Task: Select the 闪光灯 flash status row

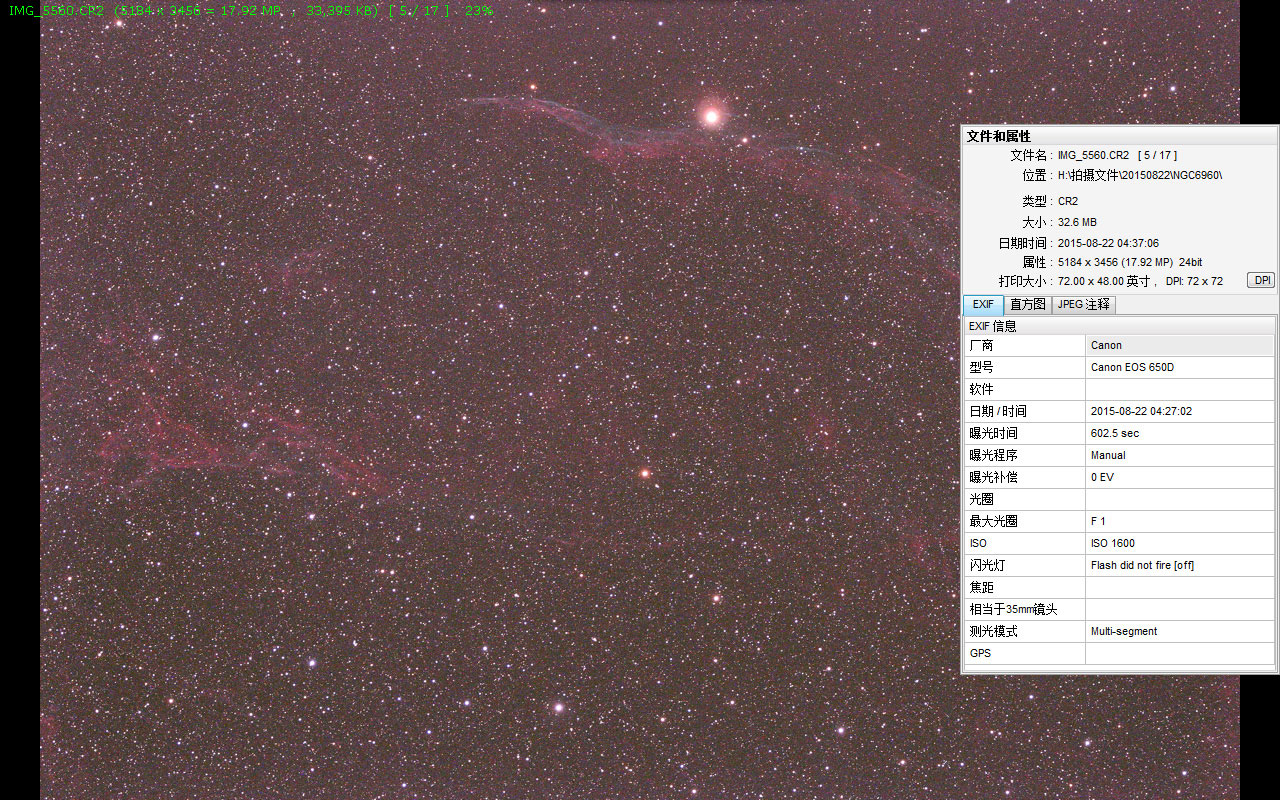Action: click(1118, 565)
